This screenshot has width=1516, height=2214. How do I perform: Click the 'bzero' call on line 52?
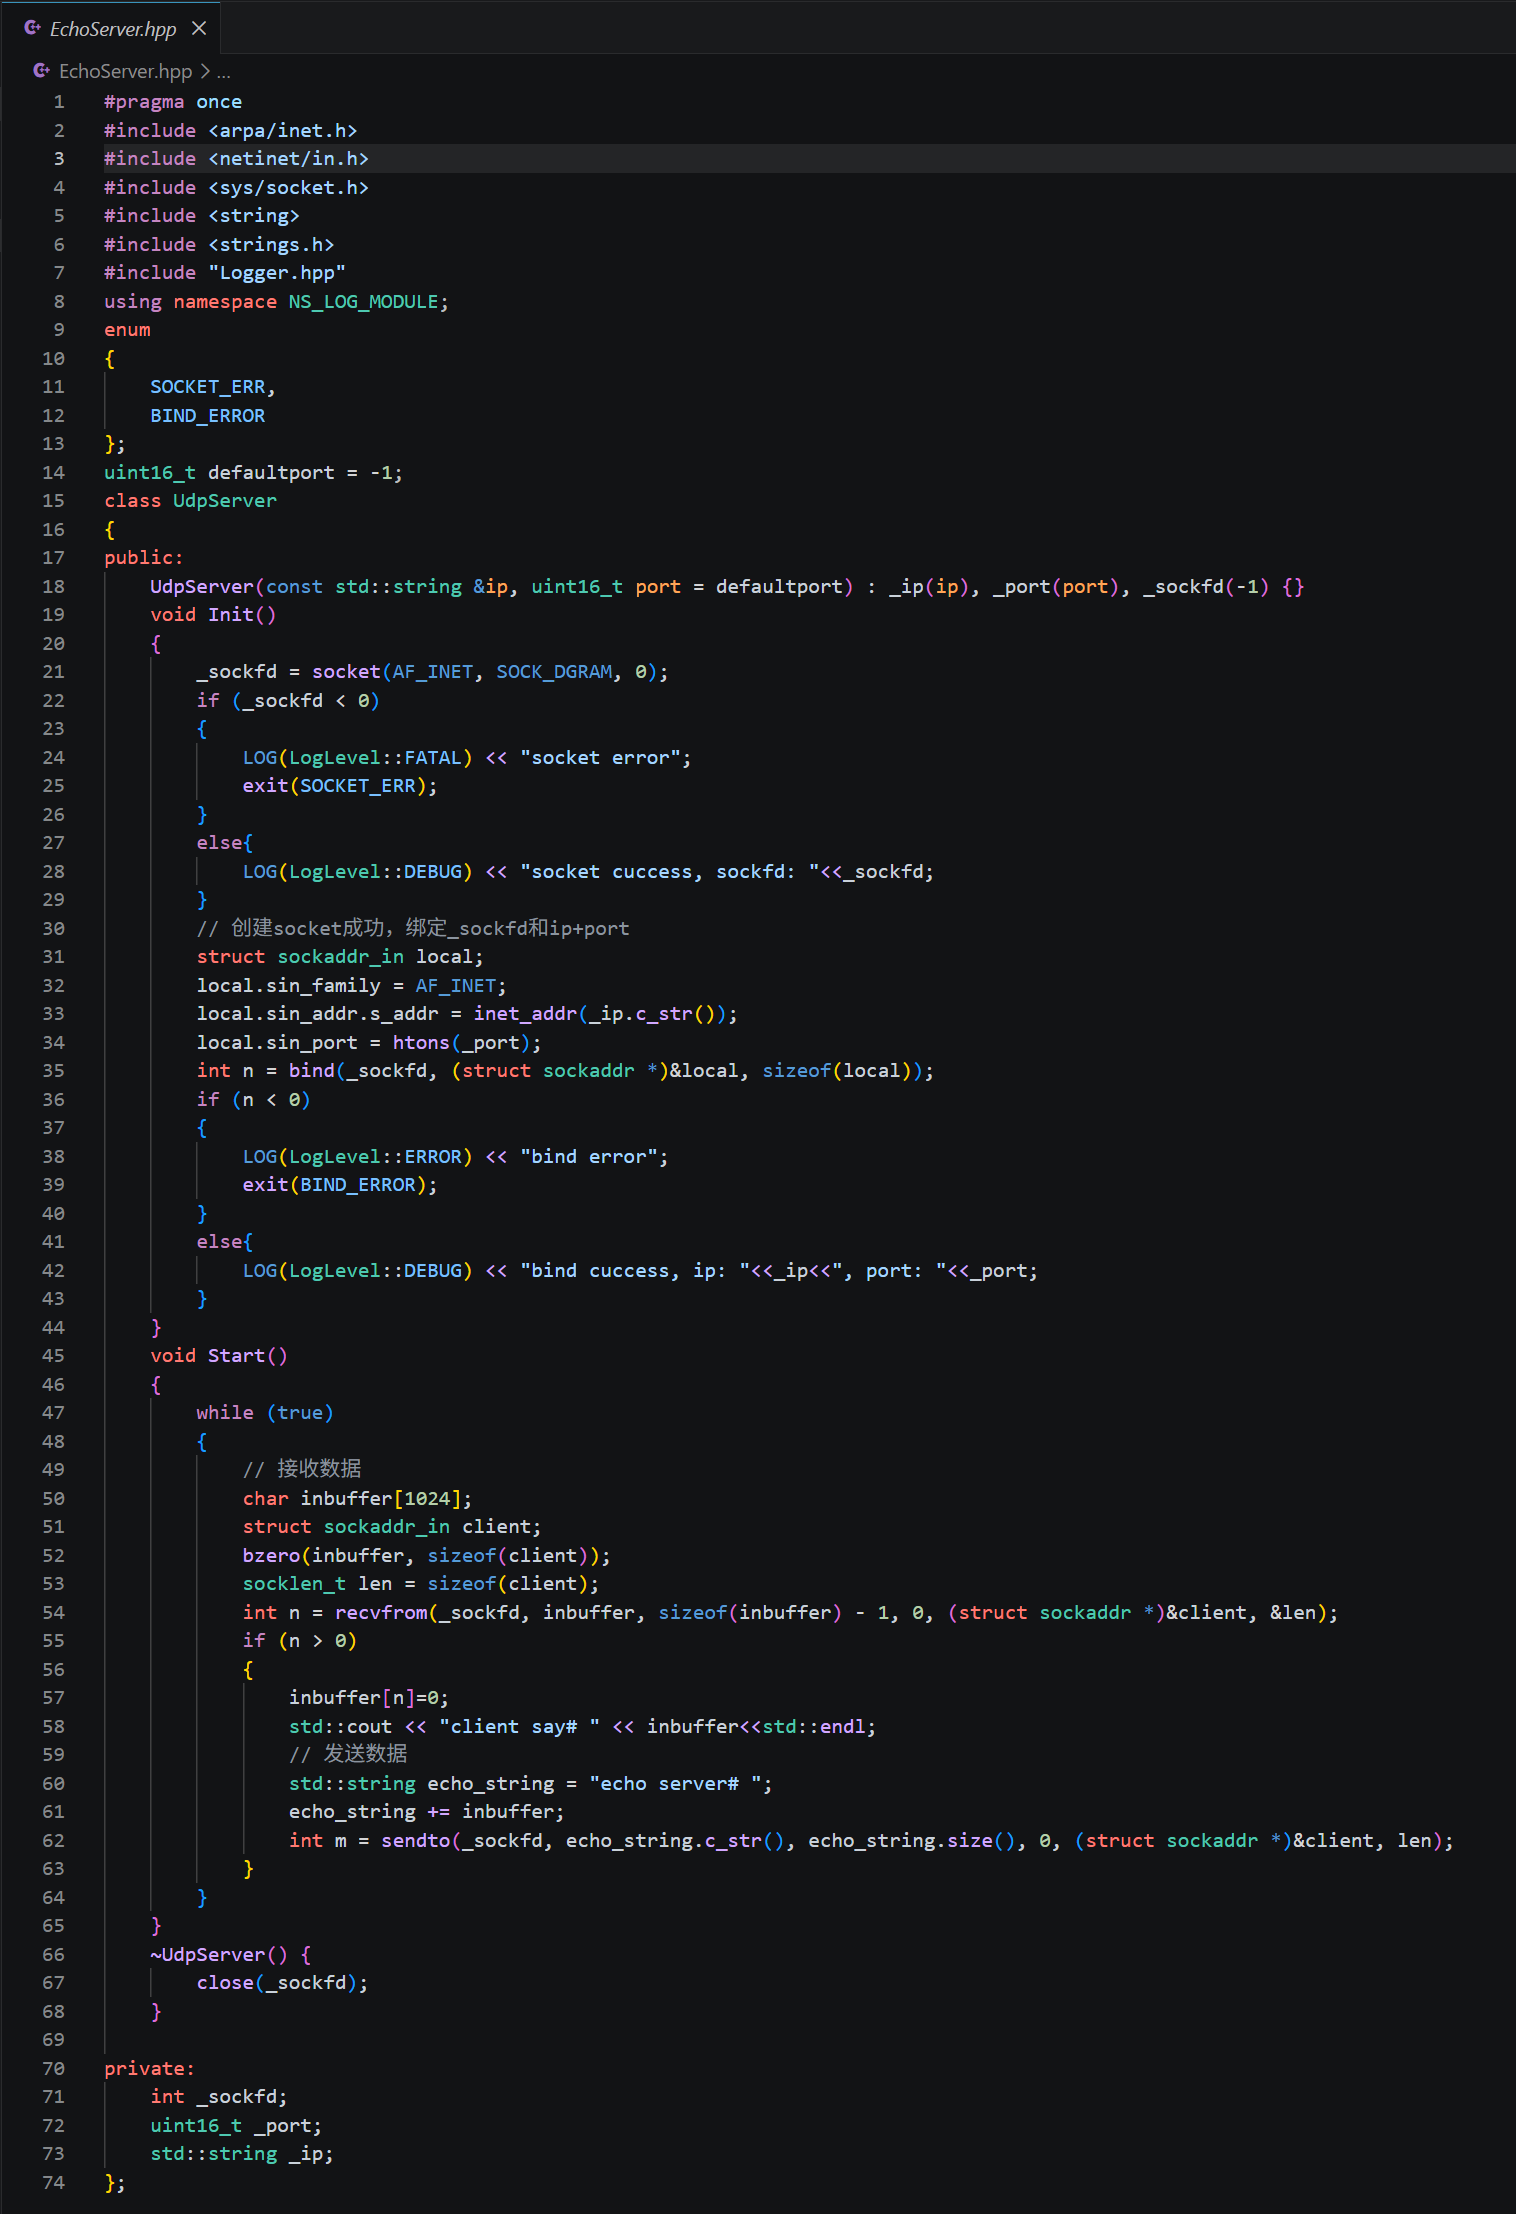point(271,1556)
